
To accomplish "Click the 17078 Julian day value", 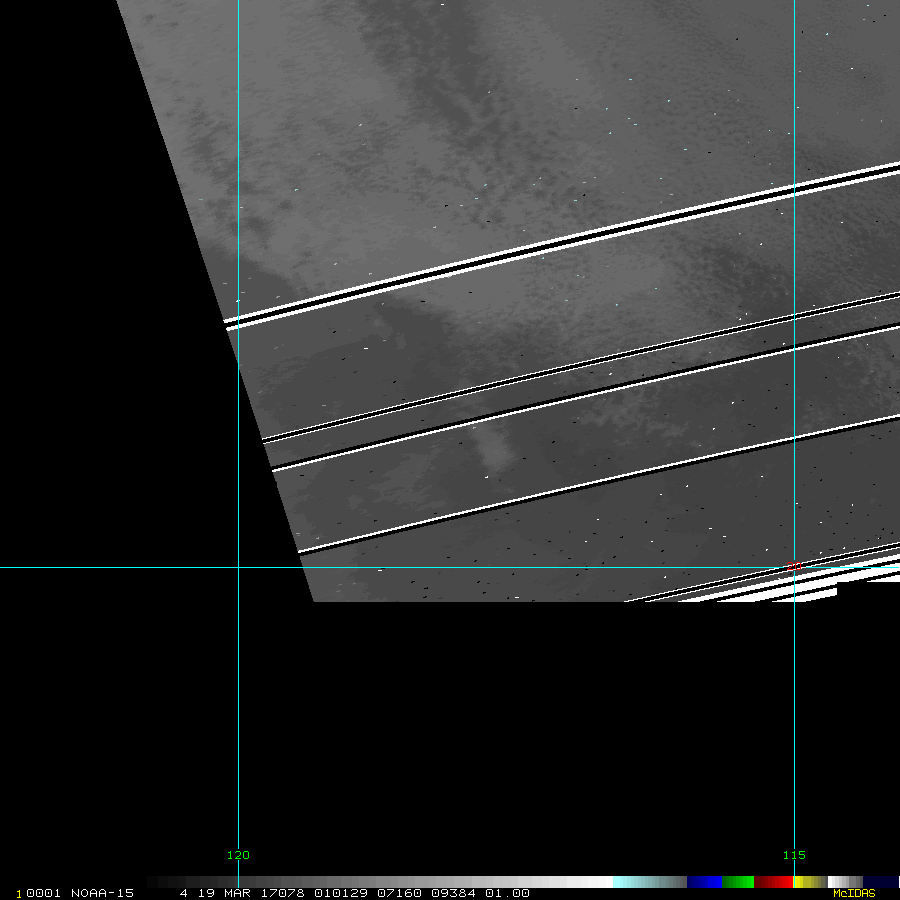I will [x=284, y=893].
